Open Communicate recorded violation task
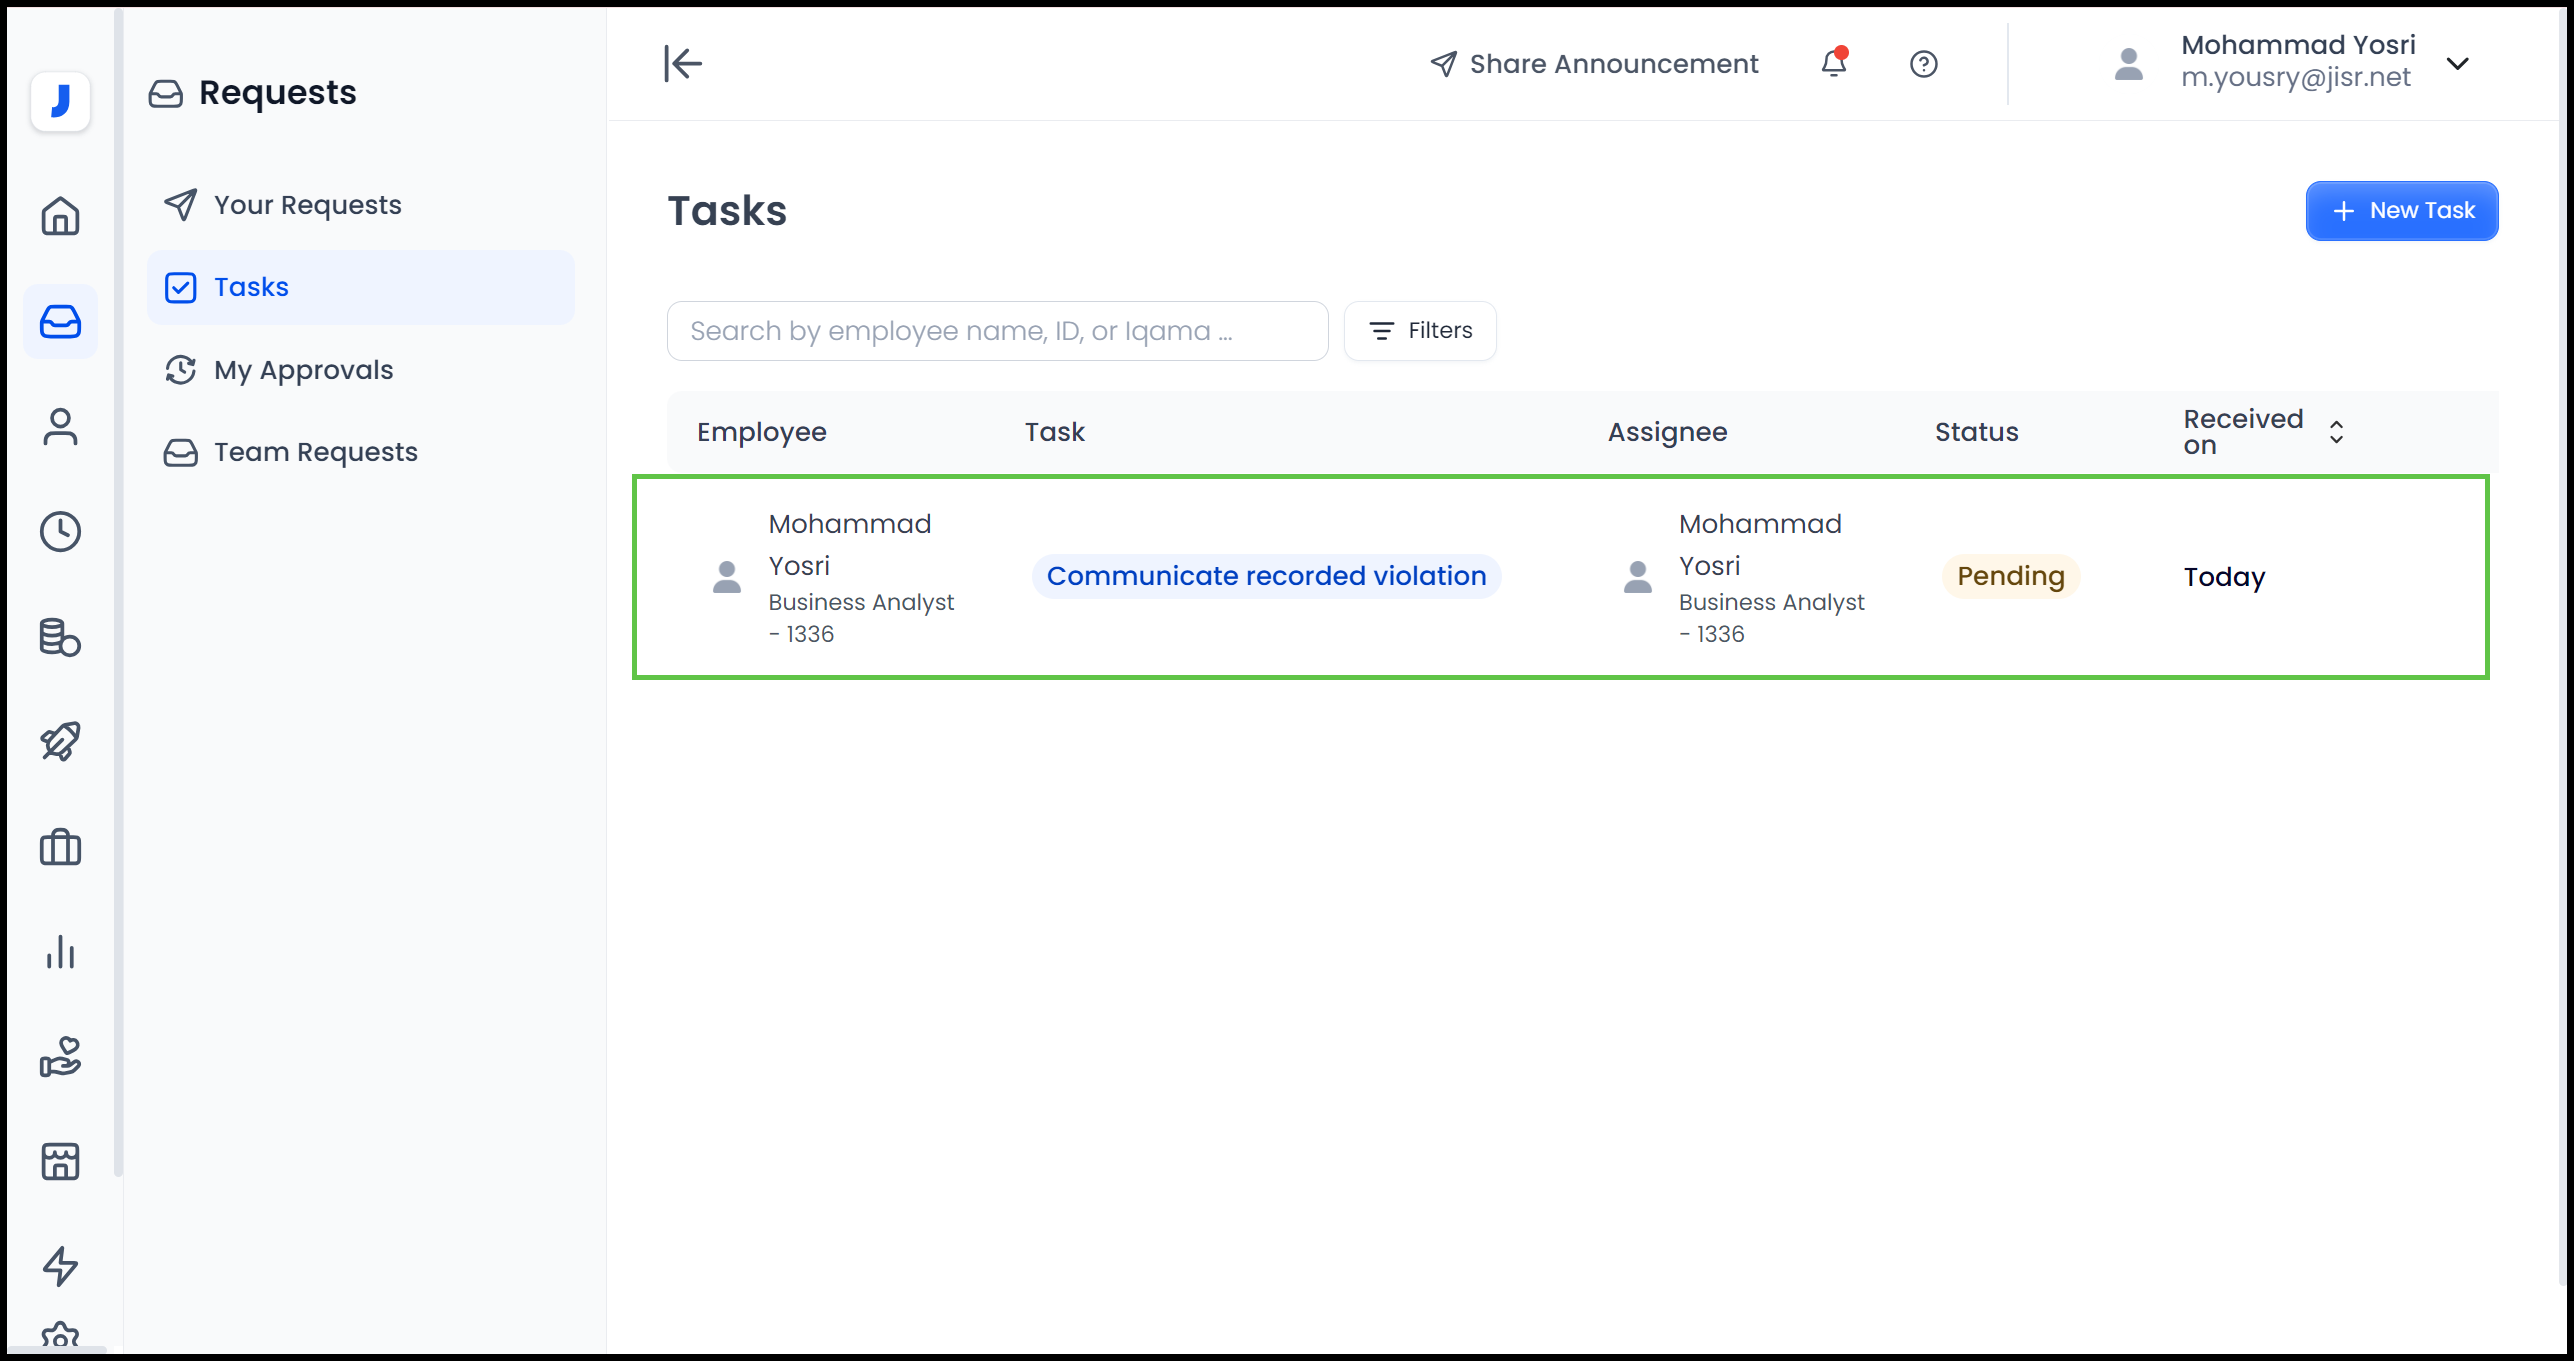 (x=1266, y=577)
